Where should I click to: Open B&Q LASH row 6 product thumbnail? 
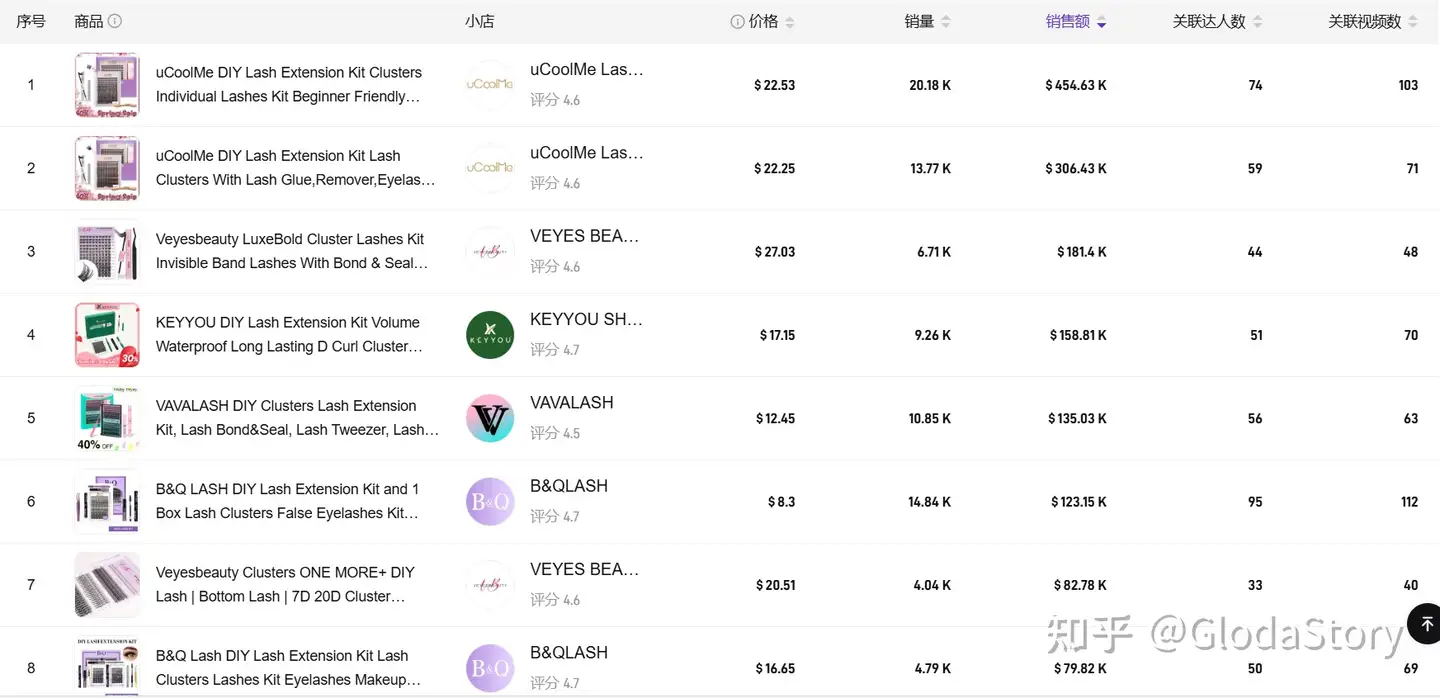(x=107, y=501)
